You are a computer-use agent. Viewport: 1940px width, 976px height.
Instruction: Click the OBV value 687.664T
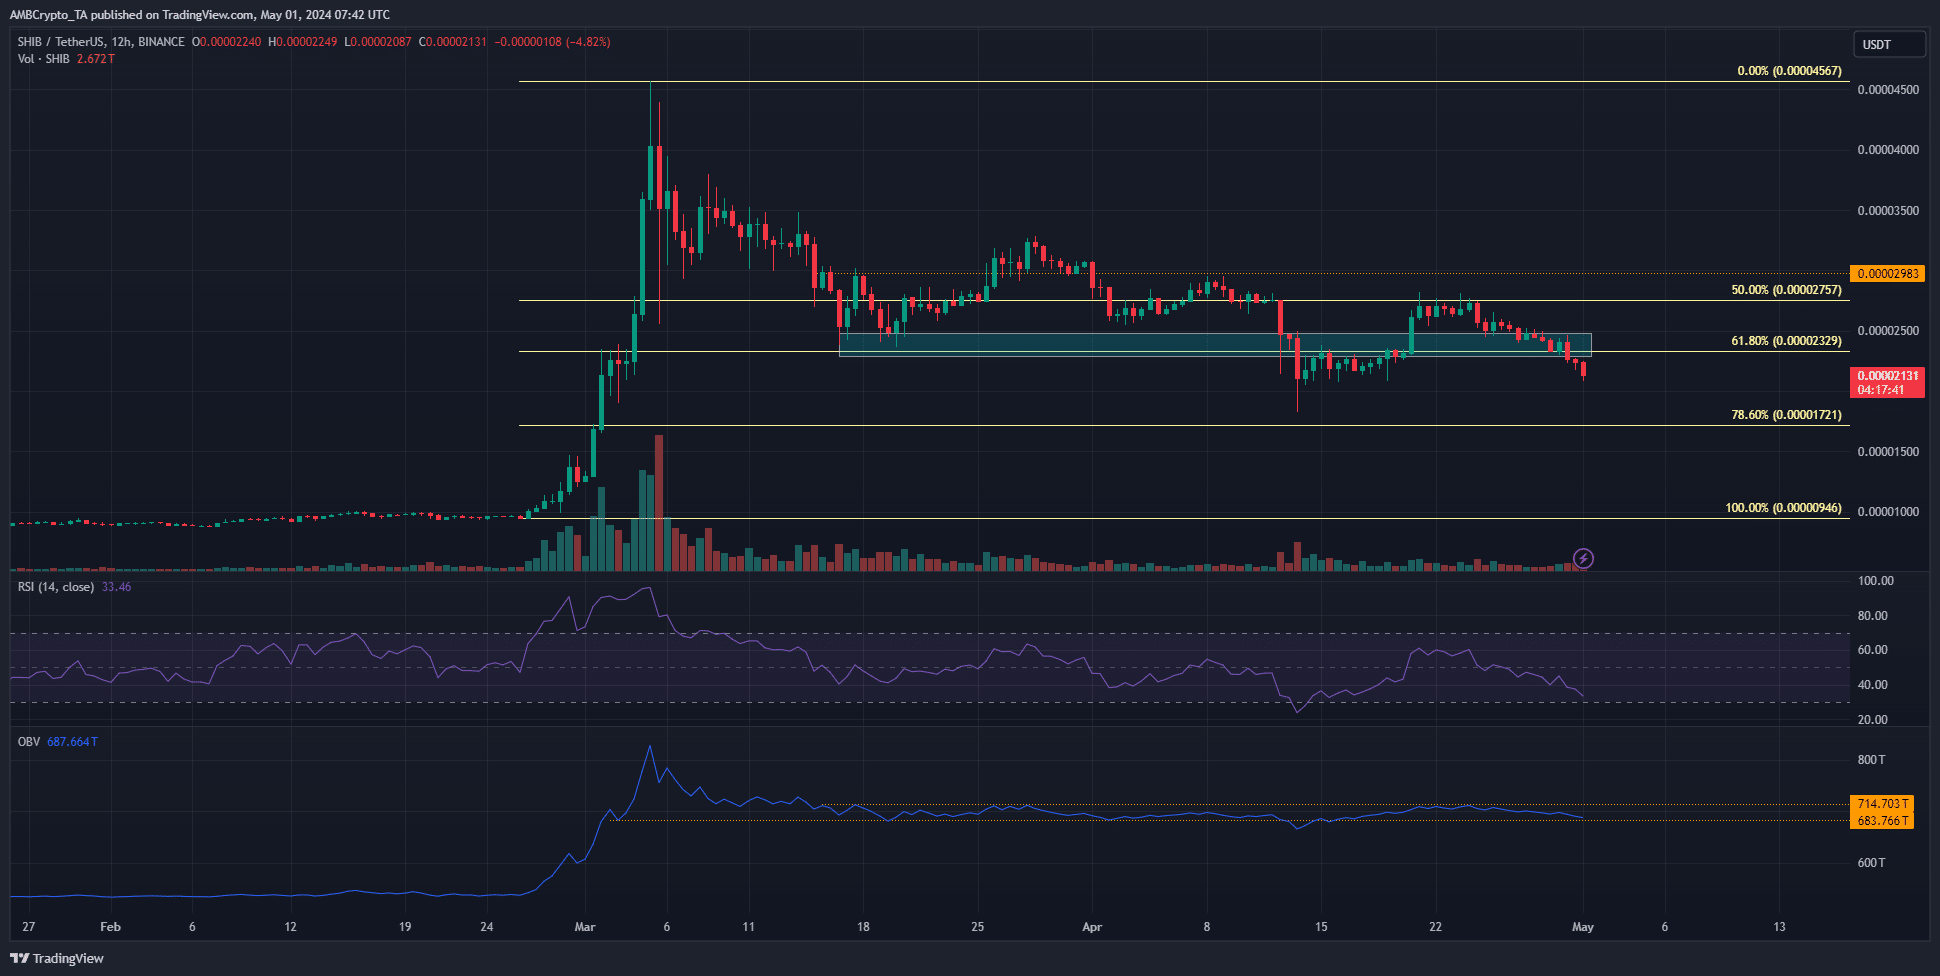[x=72, y=742]
